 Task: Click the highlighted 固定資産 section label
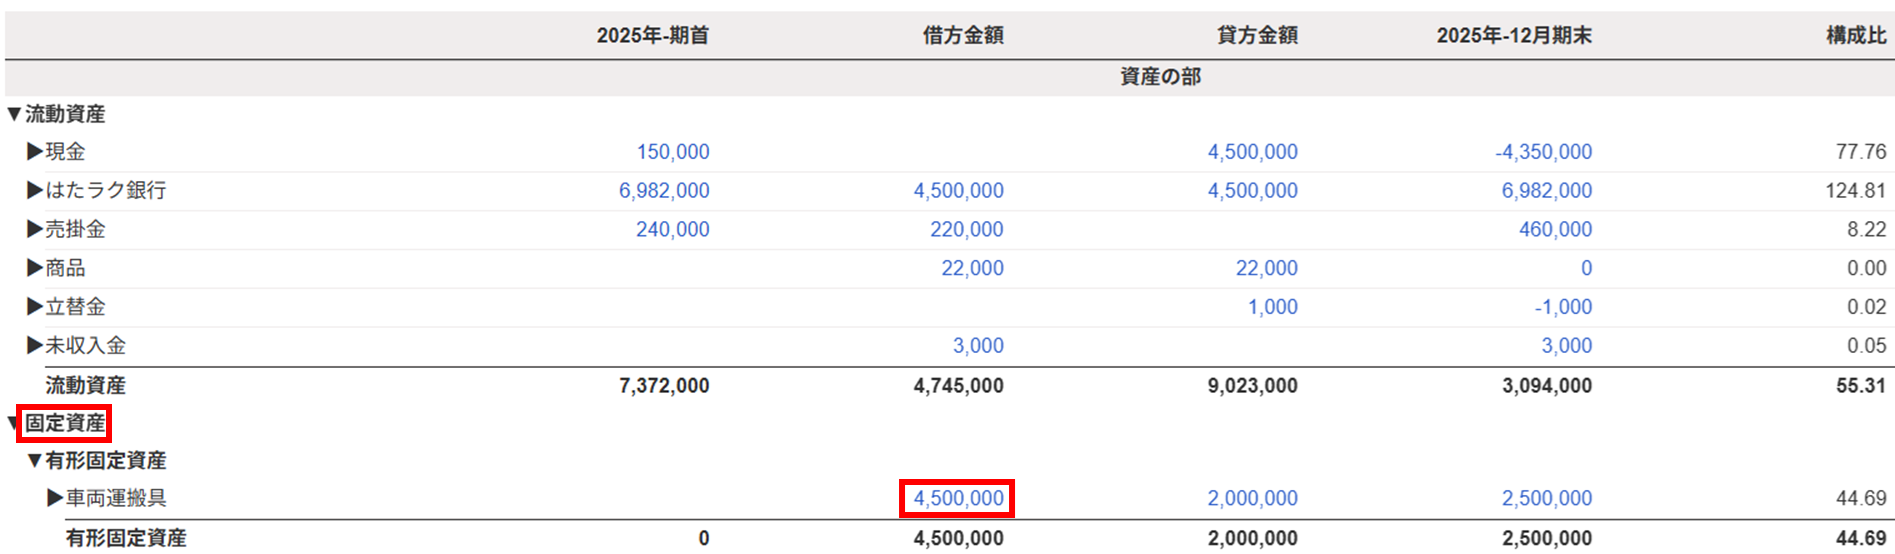click(x=65, y=423)
